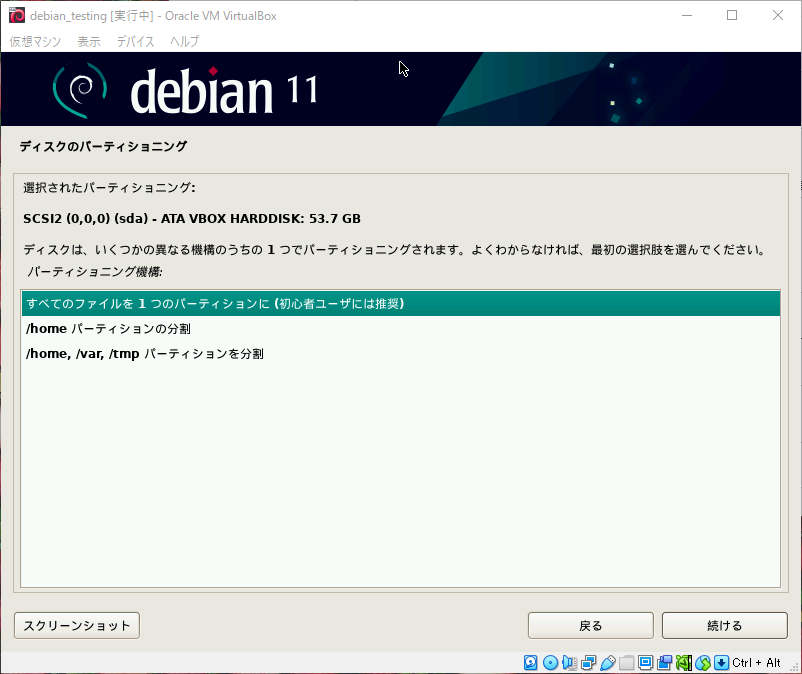Open the ヘルプ menu
The image size is (802, 674).
point(185,41)
